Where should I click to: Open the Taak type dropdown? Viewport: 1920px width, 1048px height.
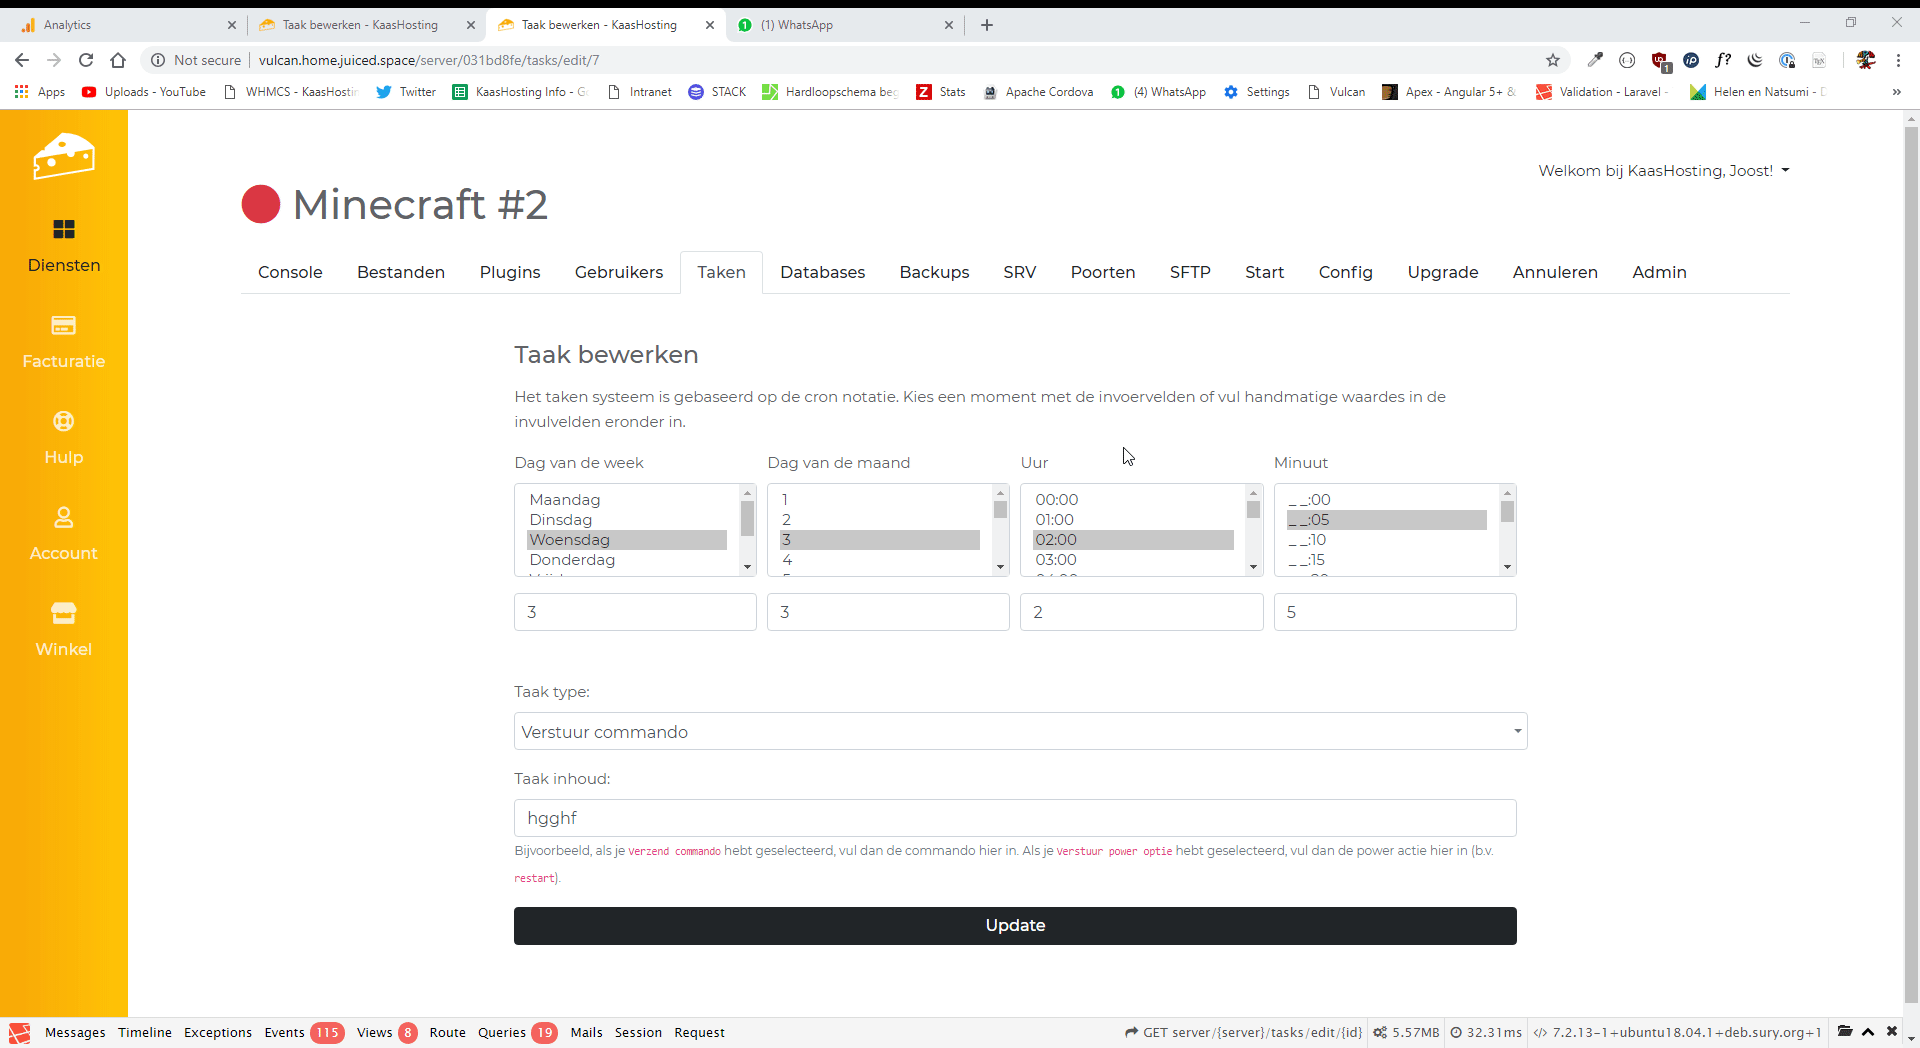(1020, 731)
